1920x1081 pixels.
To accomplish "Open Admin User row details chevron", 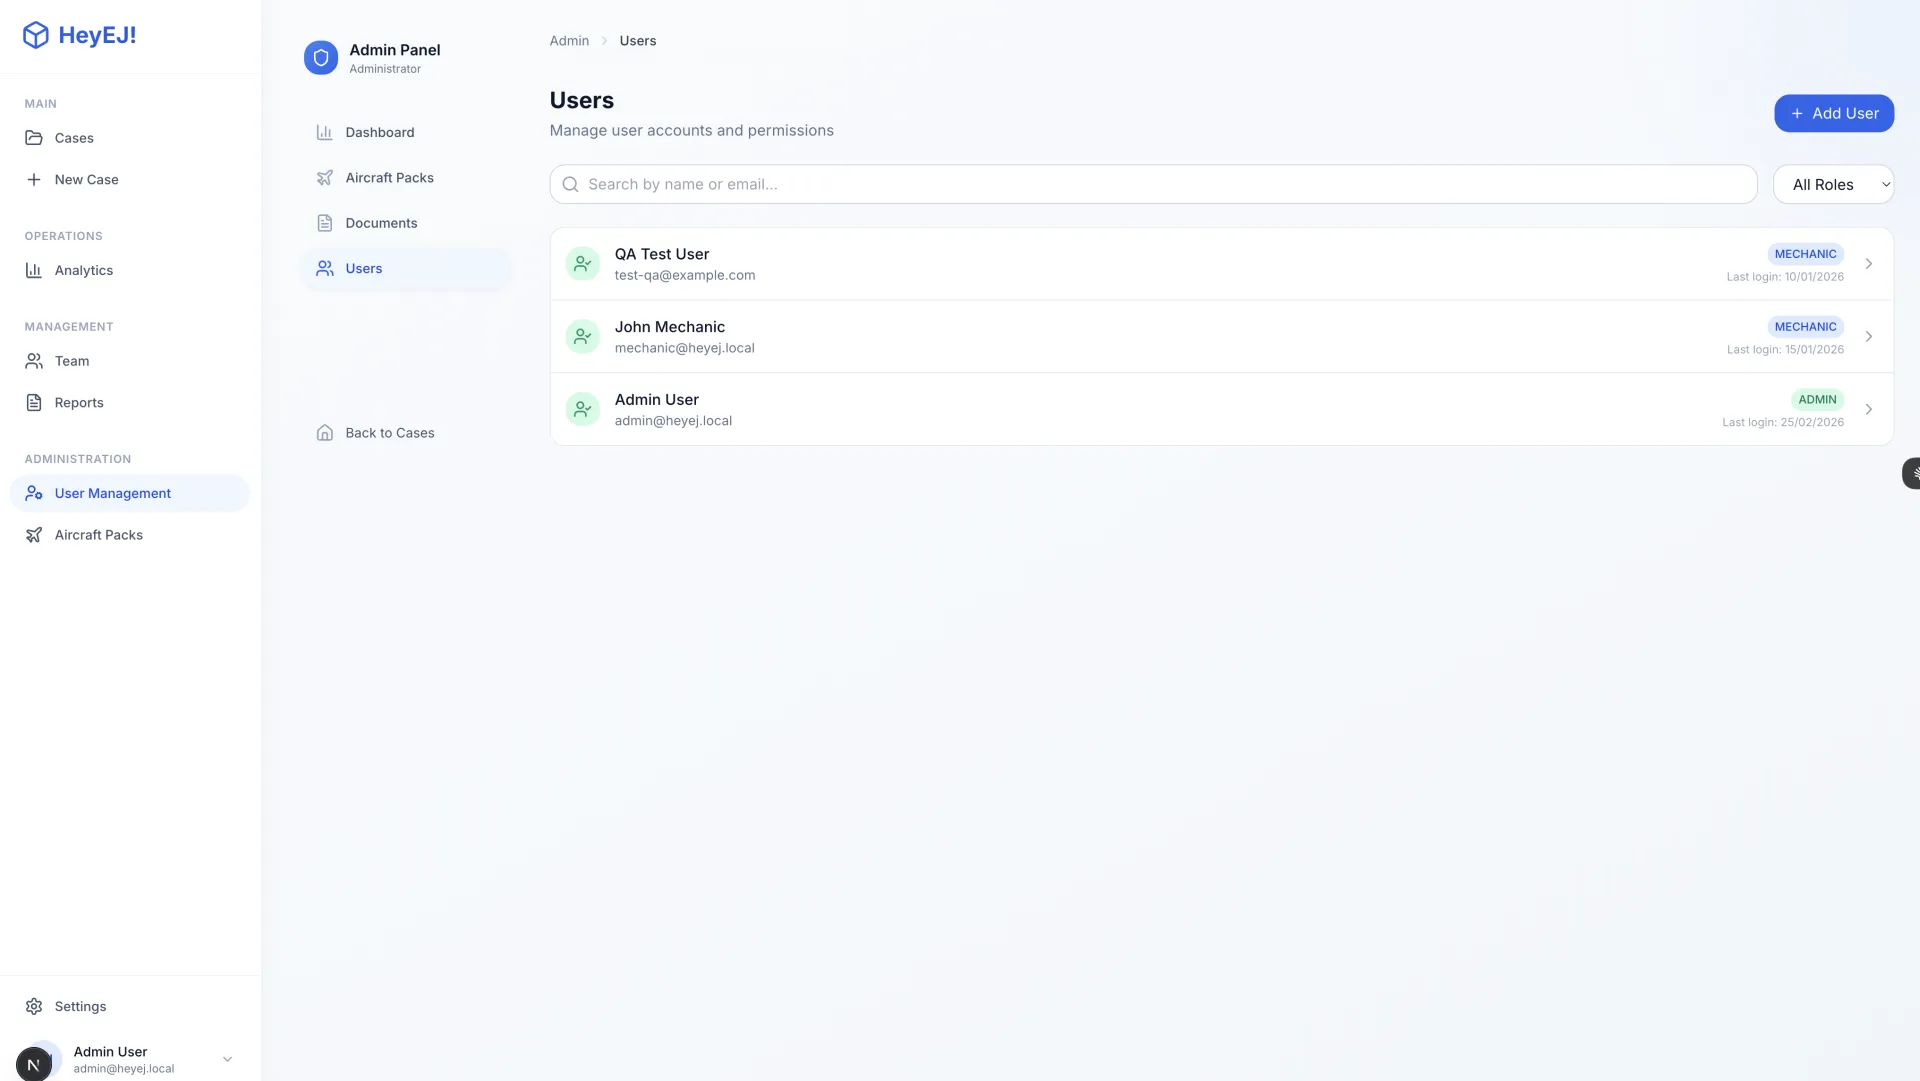I will 1868,409.
